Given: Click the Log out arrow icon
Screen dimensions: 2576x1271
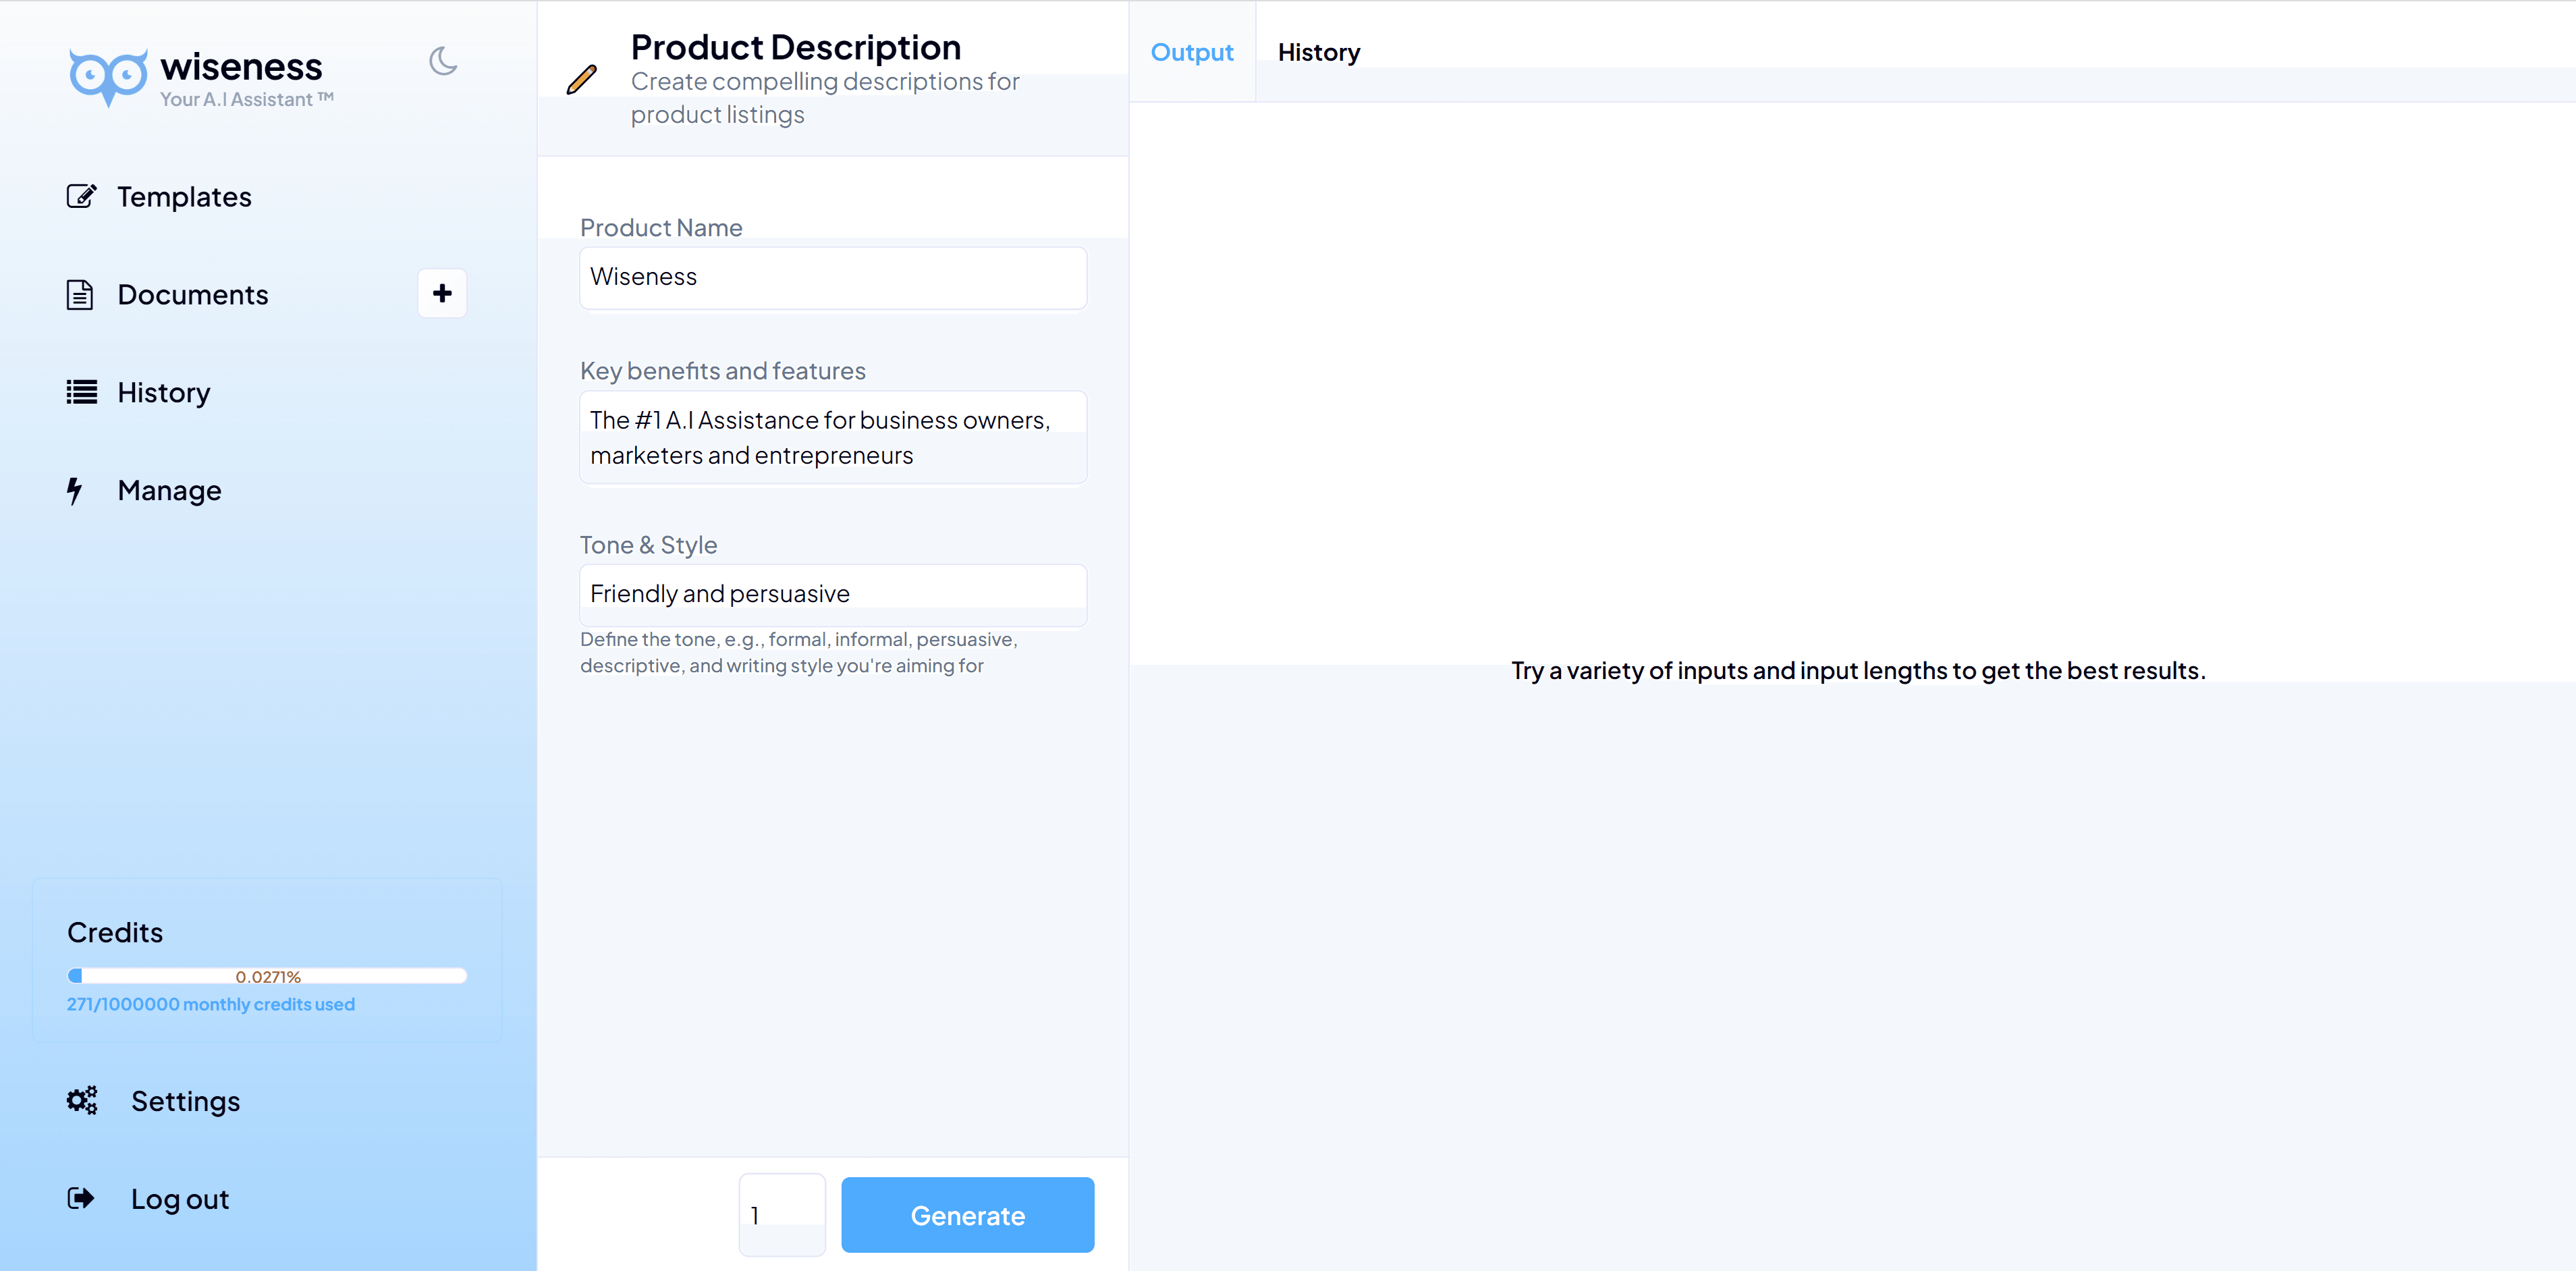Looking at the screenshot, I should [81, 1198].
